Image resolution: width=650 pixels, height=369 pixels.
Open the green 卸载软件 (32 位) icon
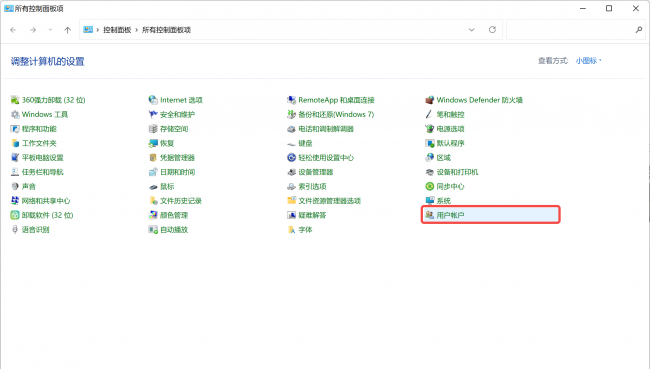point(15,215)
